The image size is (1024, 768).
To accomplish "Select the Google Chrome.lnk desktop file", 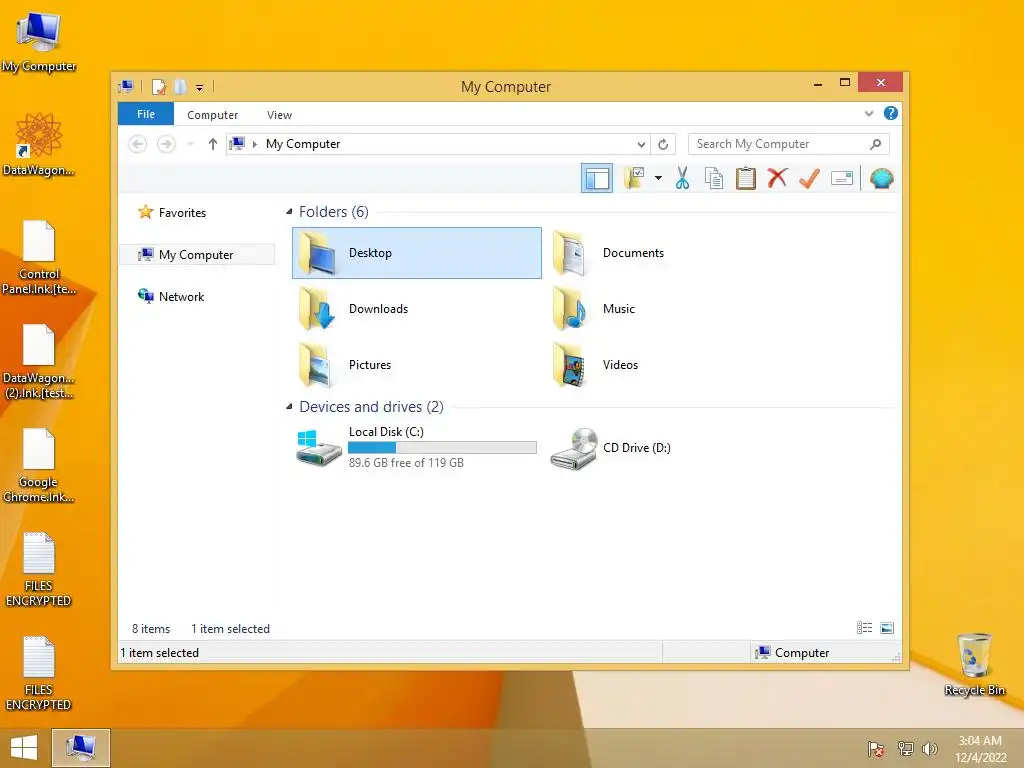I will [39, 465].
